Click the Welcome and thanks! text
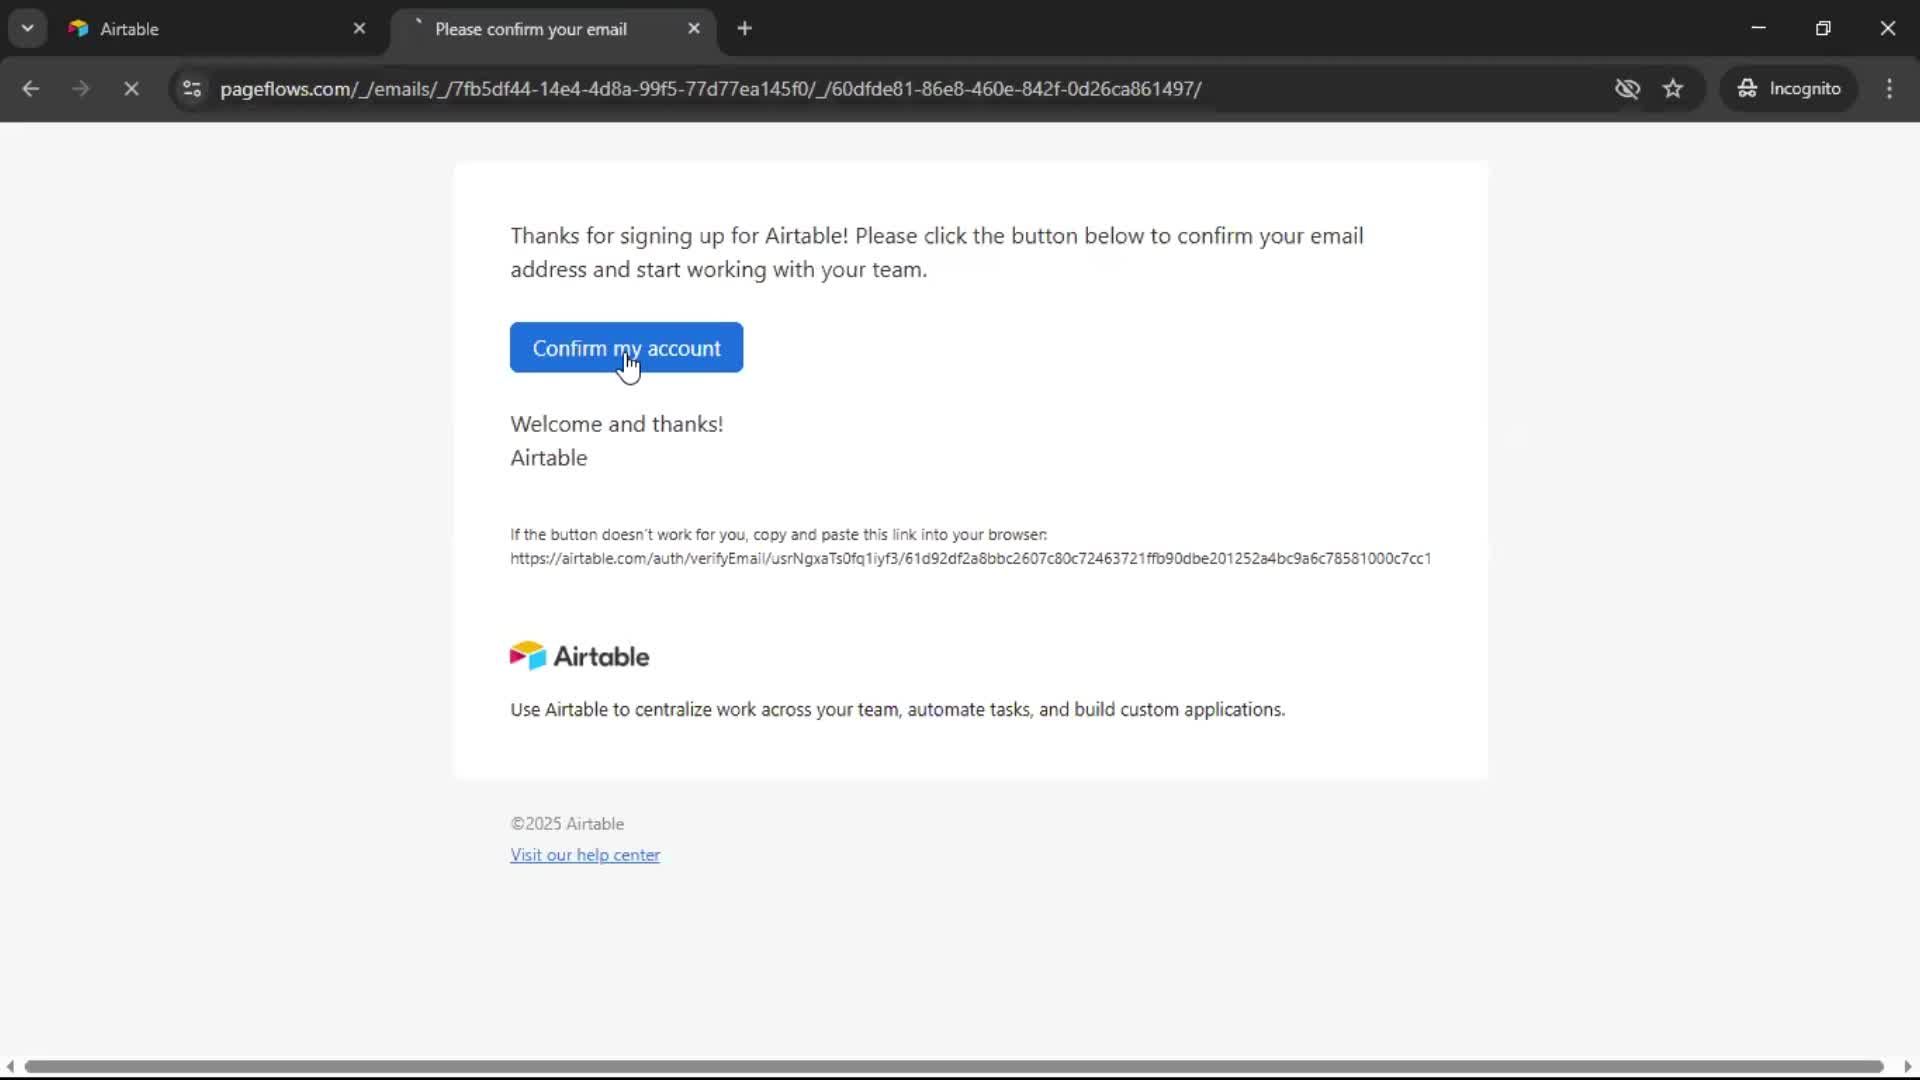 617,424
